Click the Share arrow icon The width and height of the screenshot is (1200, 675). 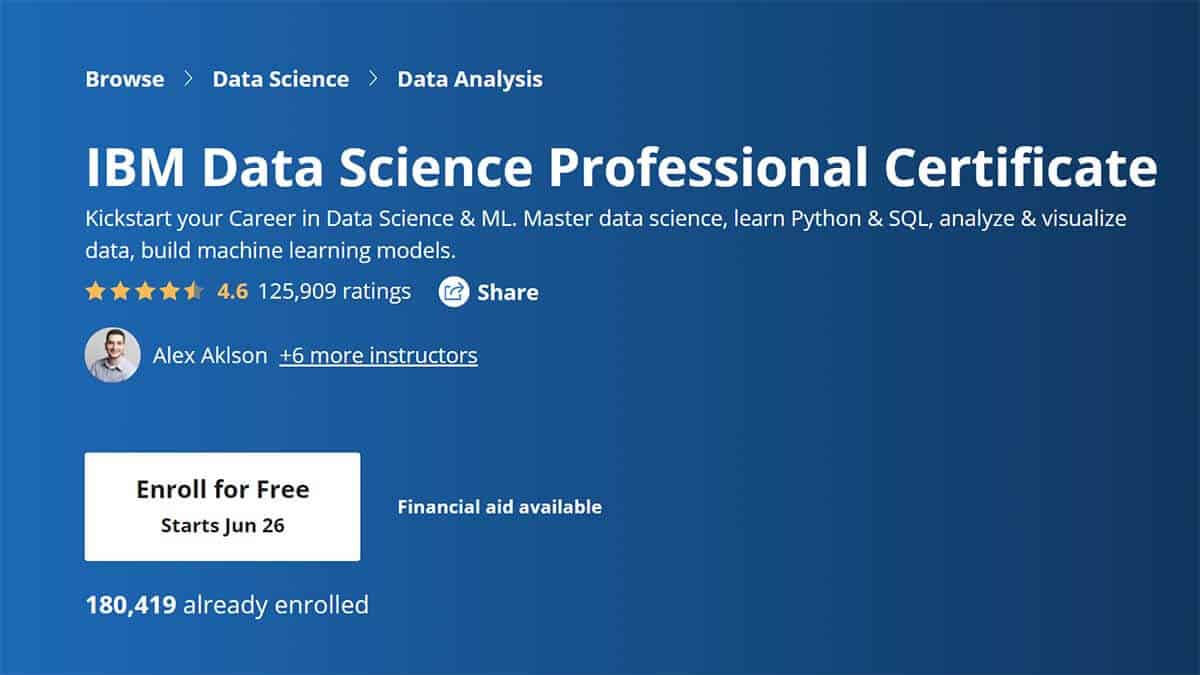(454, 292)
